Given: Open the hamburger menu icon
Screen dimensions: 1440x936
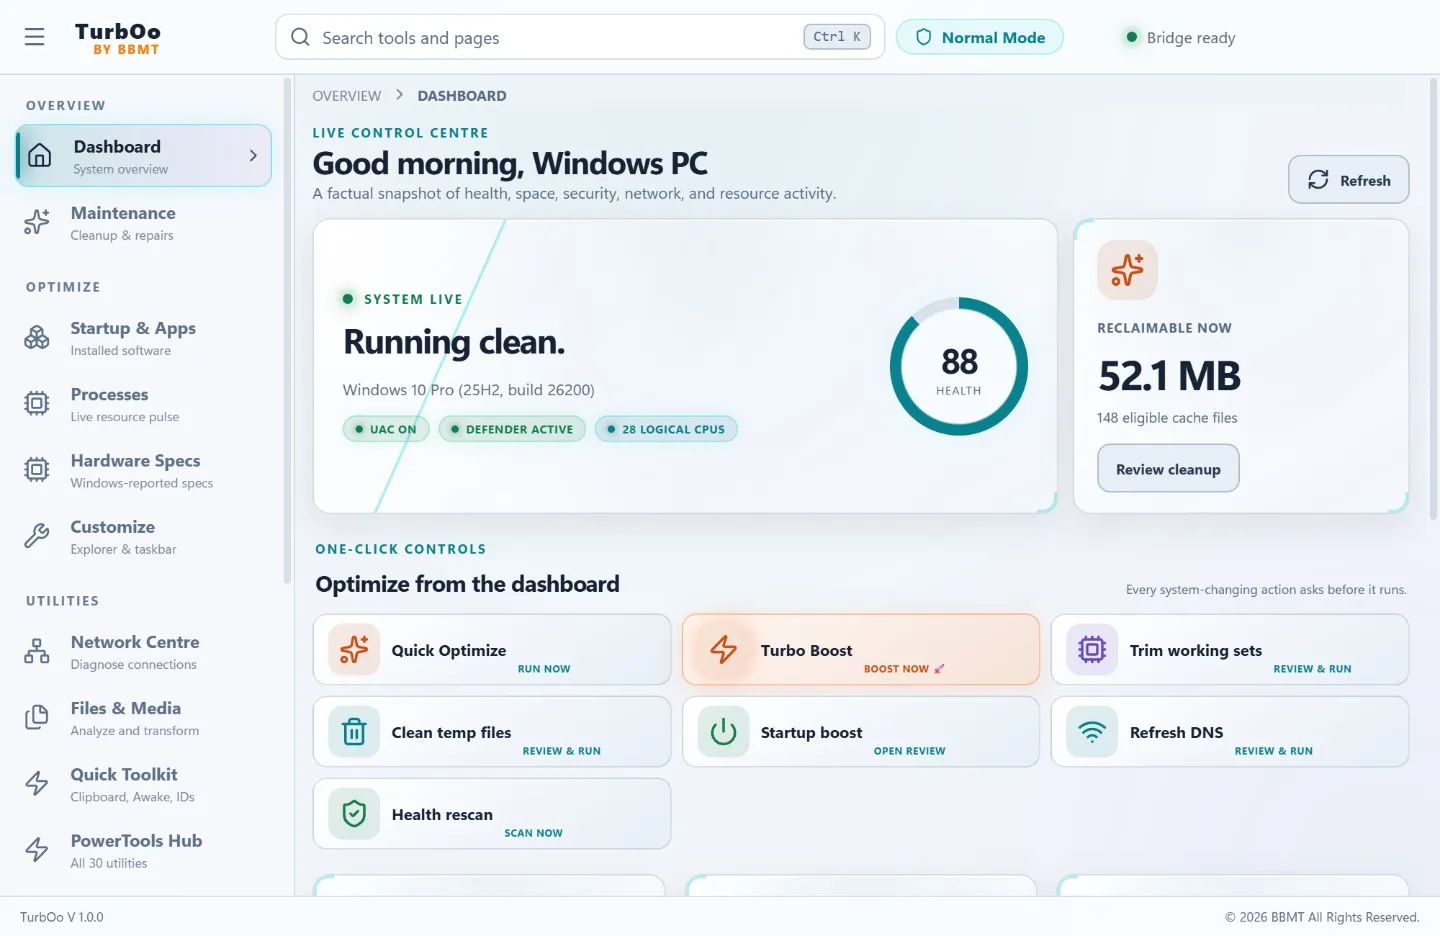Looking at the screenshot, I should coord(35,37).
